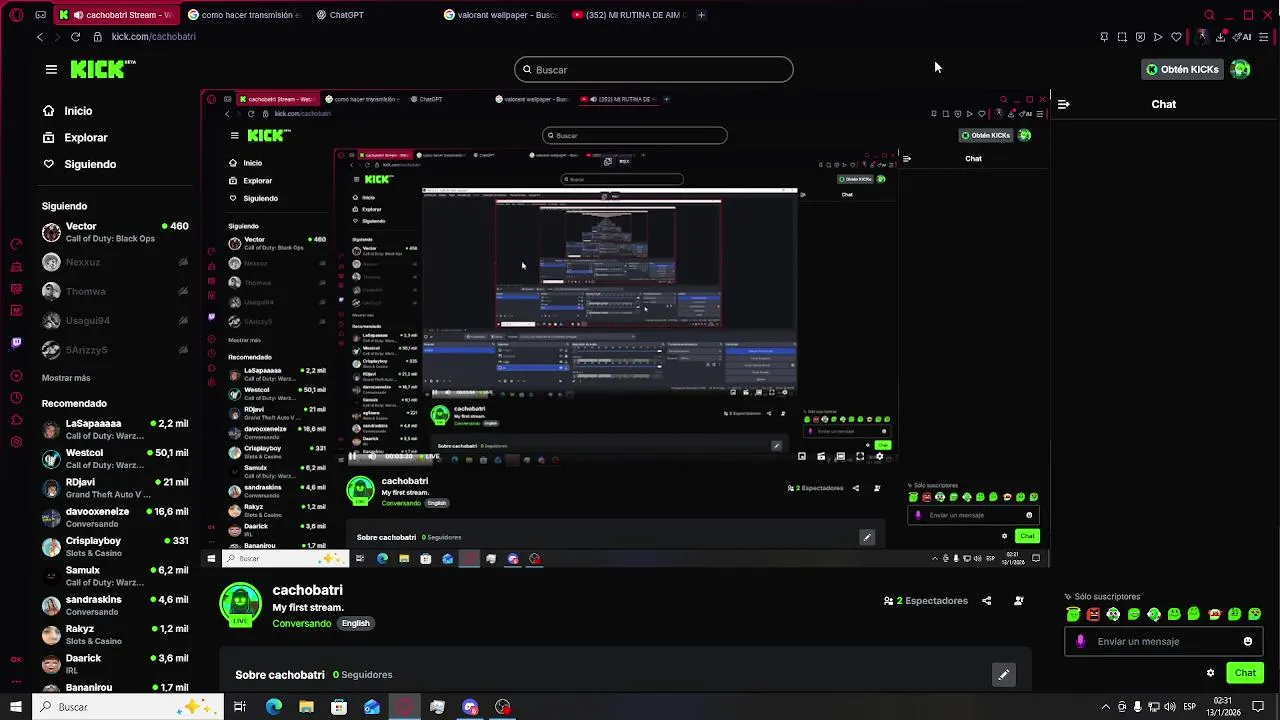Open Task View on taskbar
This screenshot has width=1280, height=720.
click(x=240, y=707)
